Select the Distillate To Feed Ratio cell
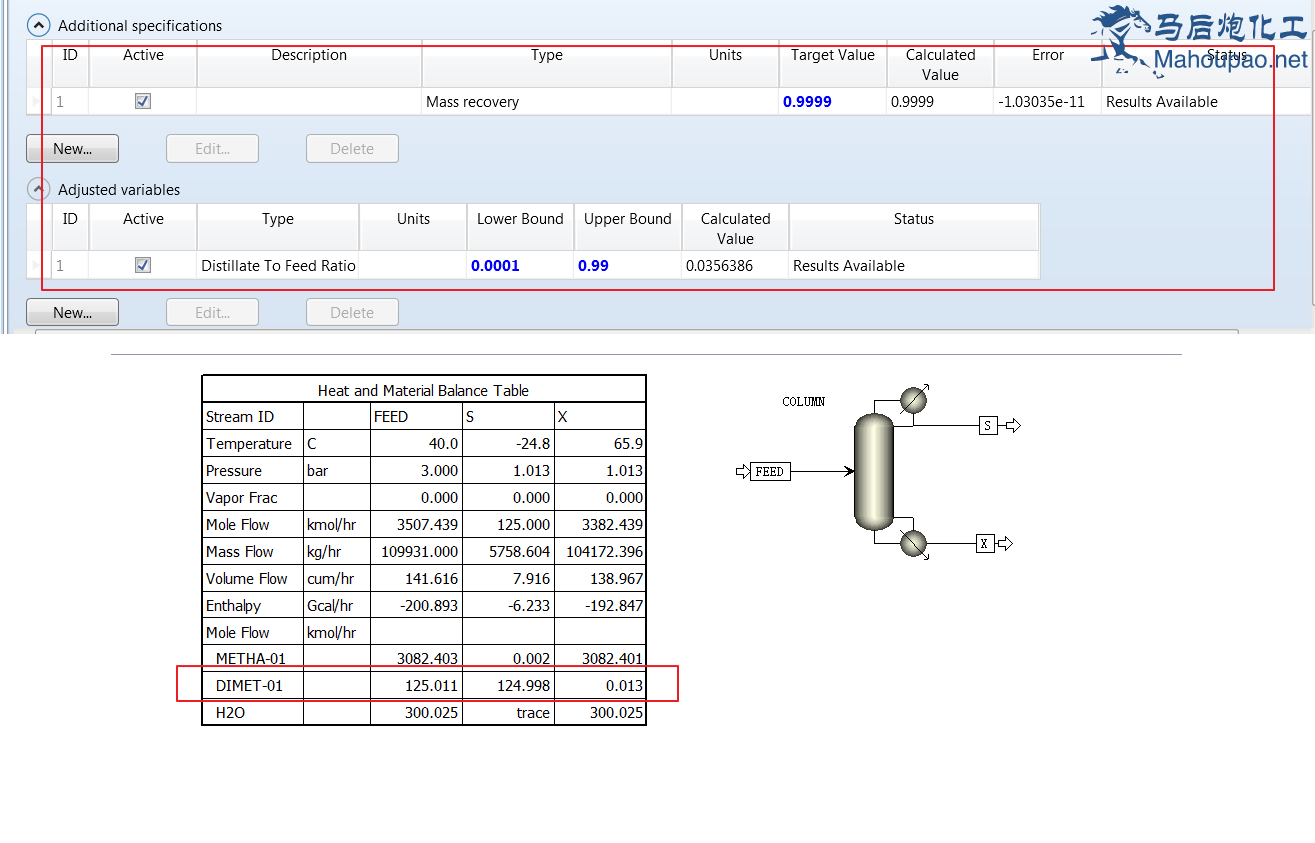 [278, 265]
